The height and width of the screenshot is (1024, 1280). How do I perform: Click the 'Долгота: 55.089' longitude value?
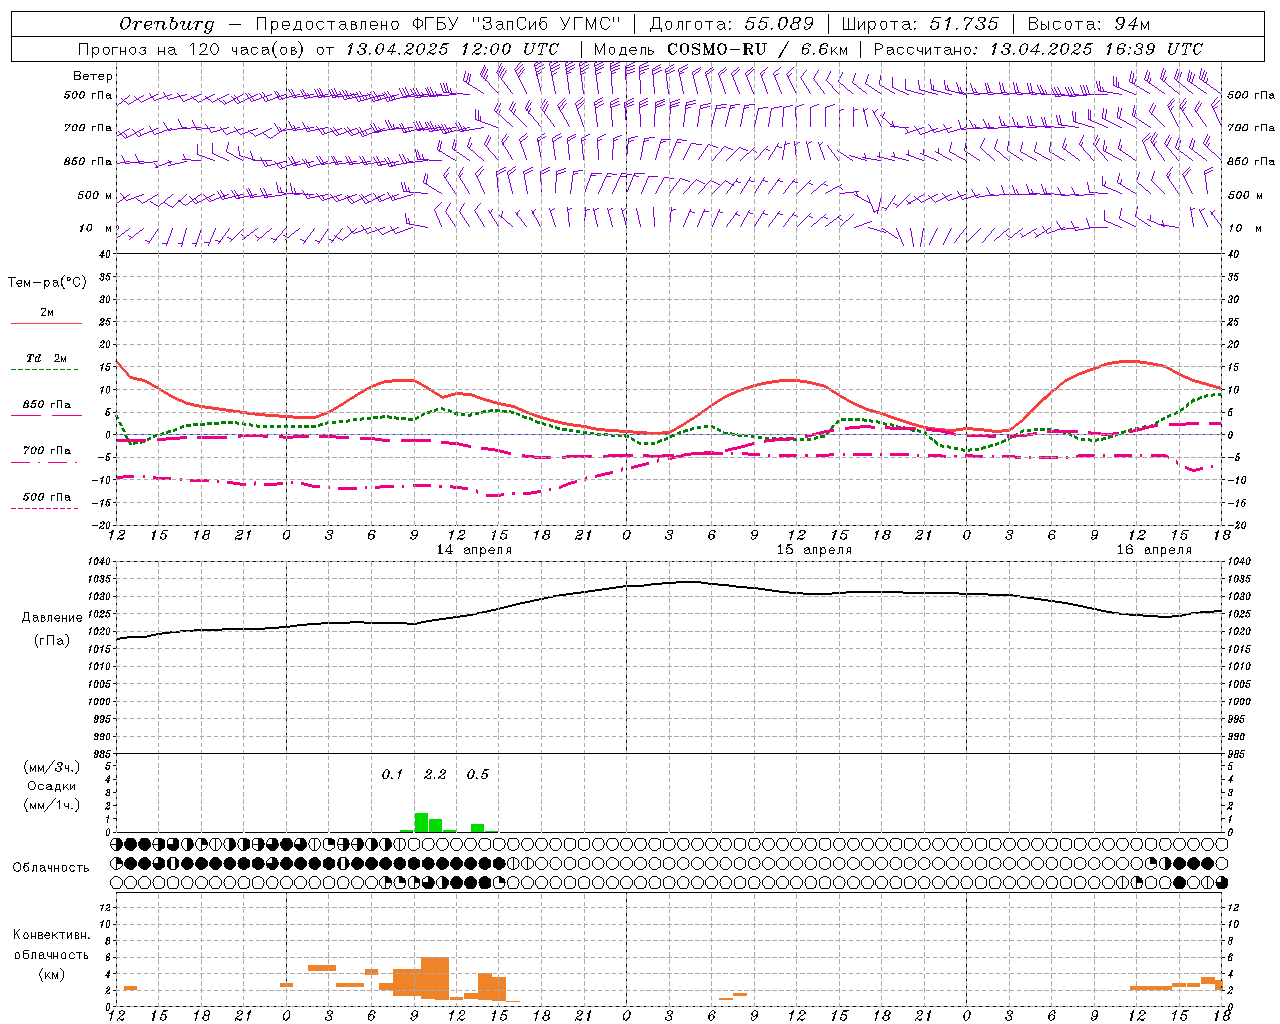(732, 24)
